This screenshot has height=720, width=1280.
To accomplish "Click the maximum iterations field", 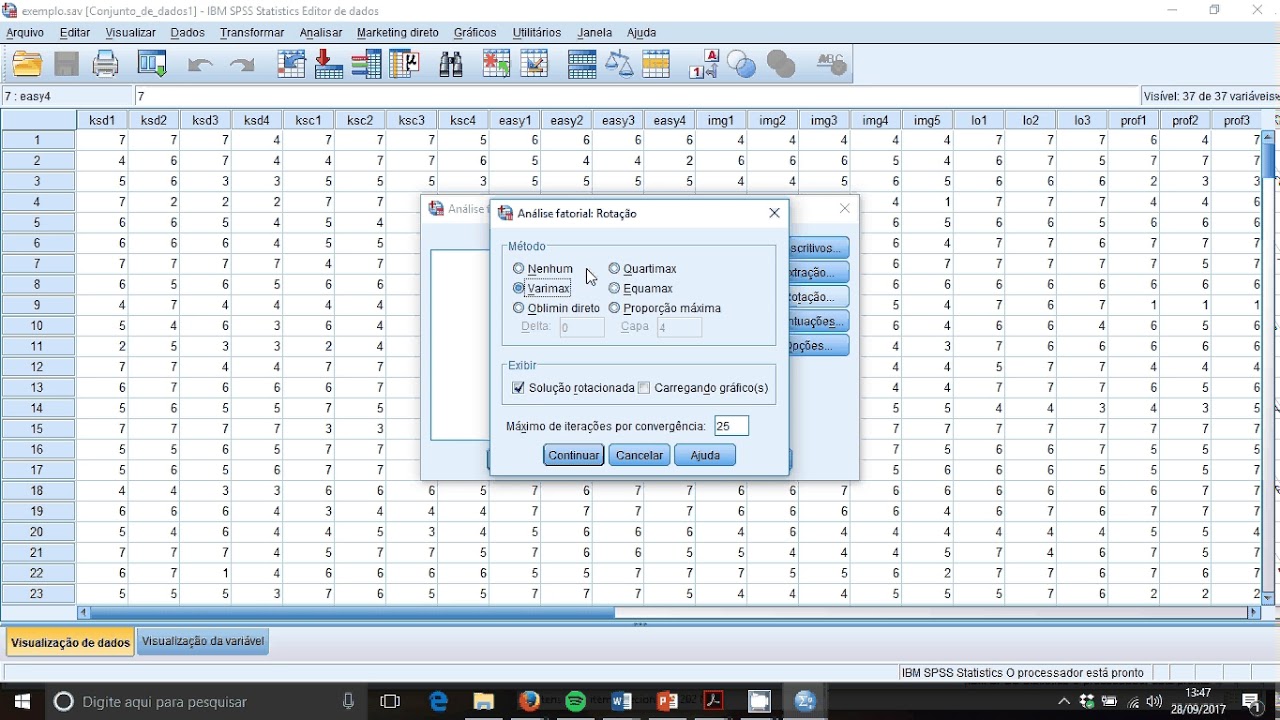I will pyautogui.click(x=731, y=426).
